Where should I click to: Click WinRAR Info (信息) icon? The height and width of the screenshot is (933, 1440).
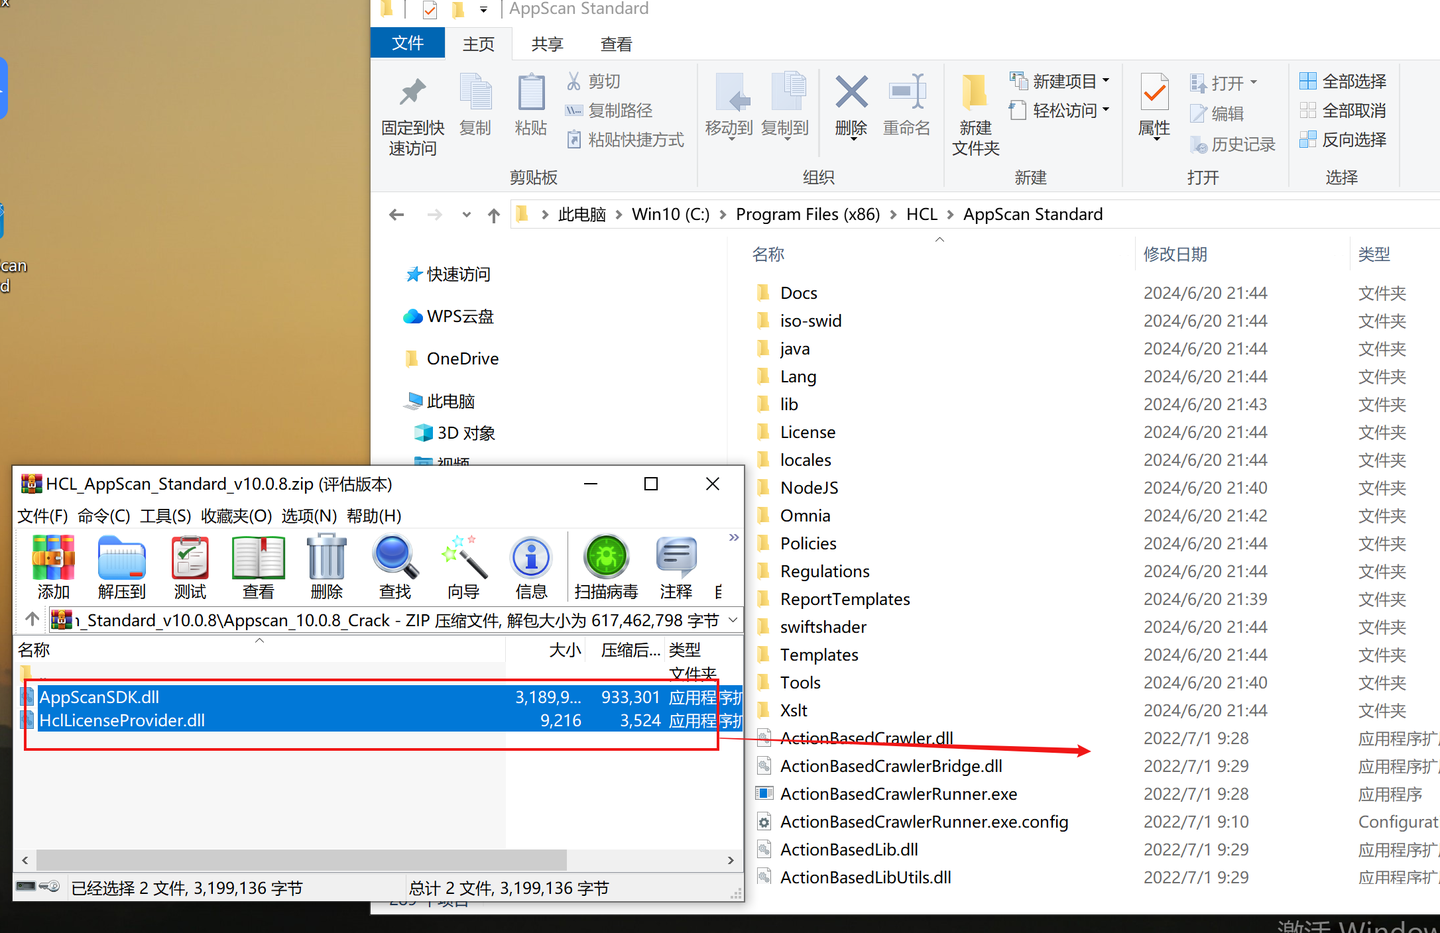531,566
